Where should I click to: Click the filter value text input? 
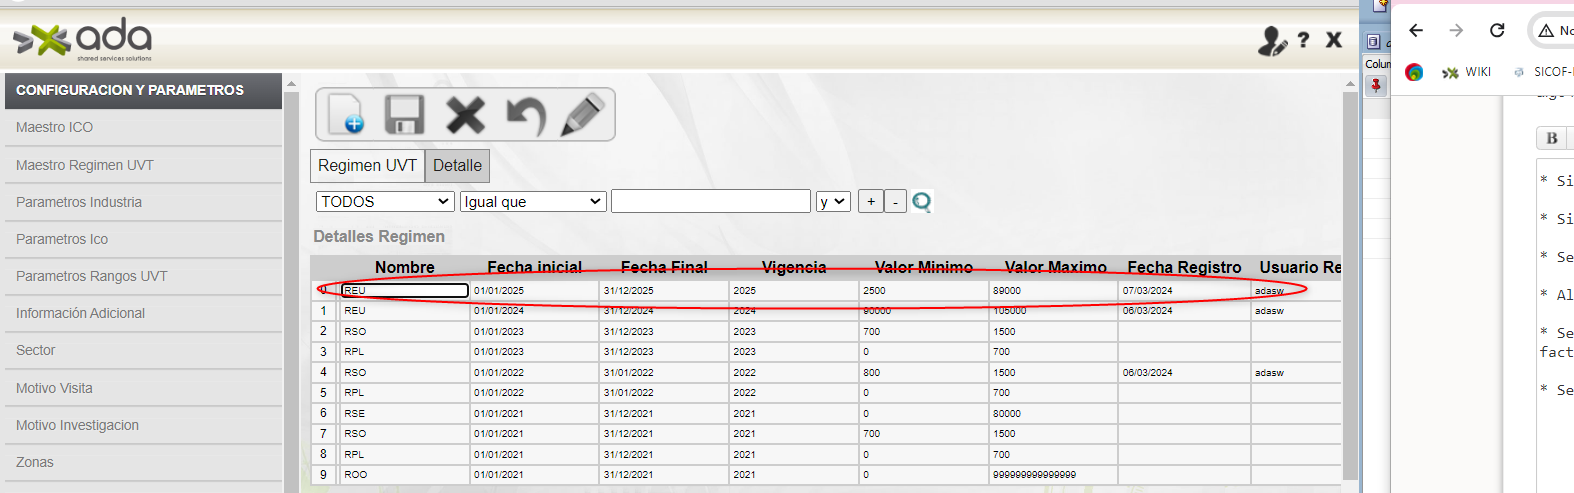coord(710,202)
